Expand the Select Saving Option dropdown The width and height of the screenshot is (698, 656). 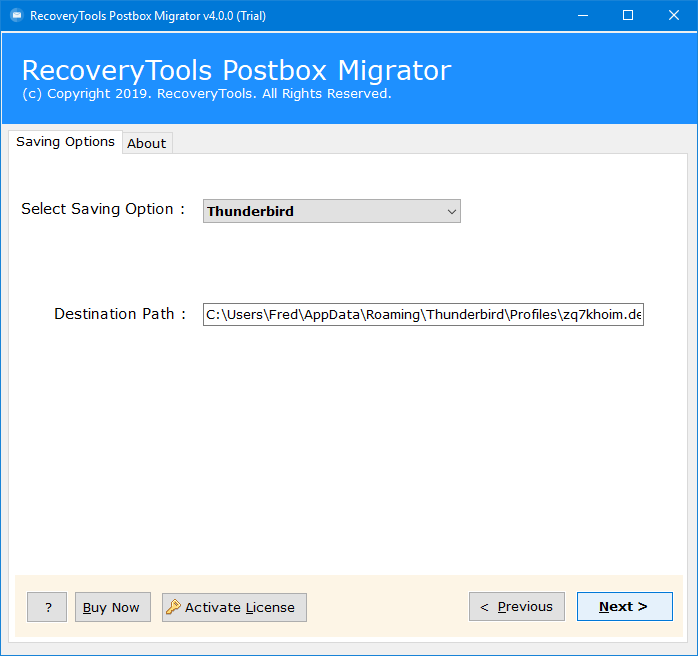pyautogui.click(x=332, y=211)
